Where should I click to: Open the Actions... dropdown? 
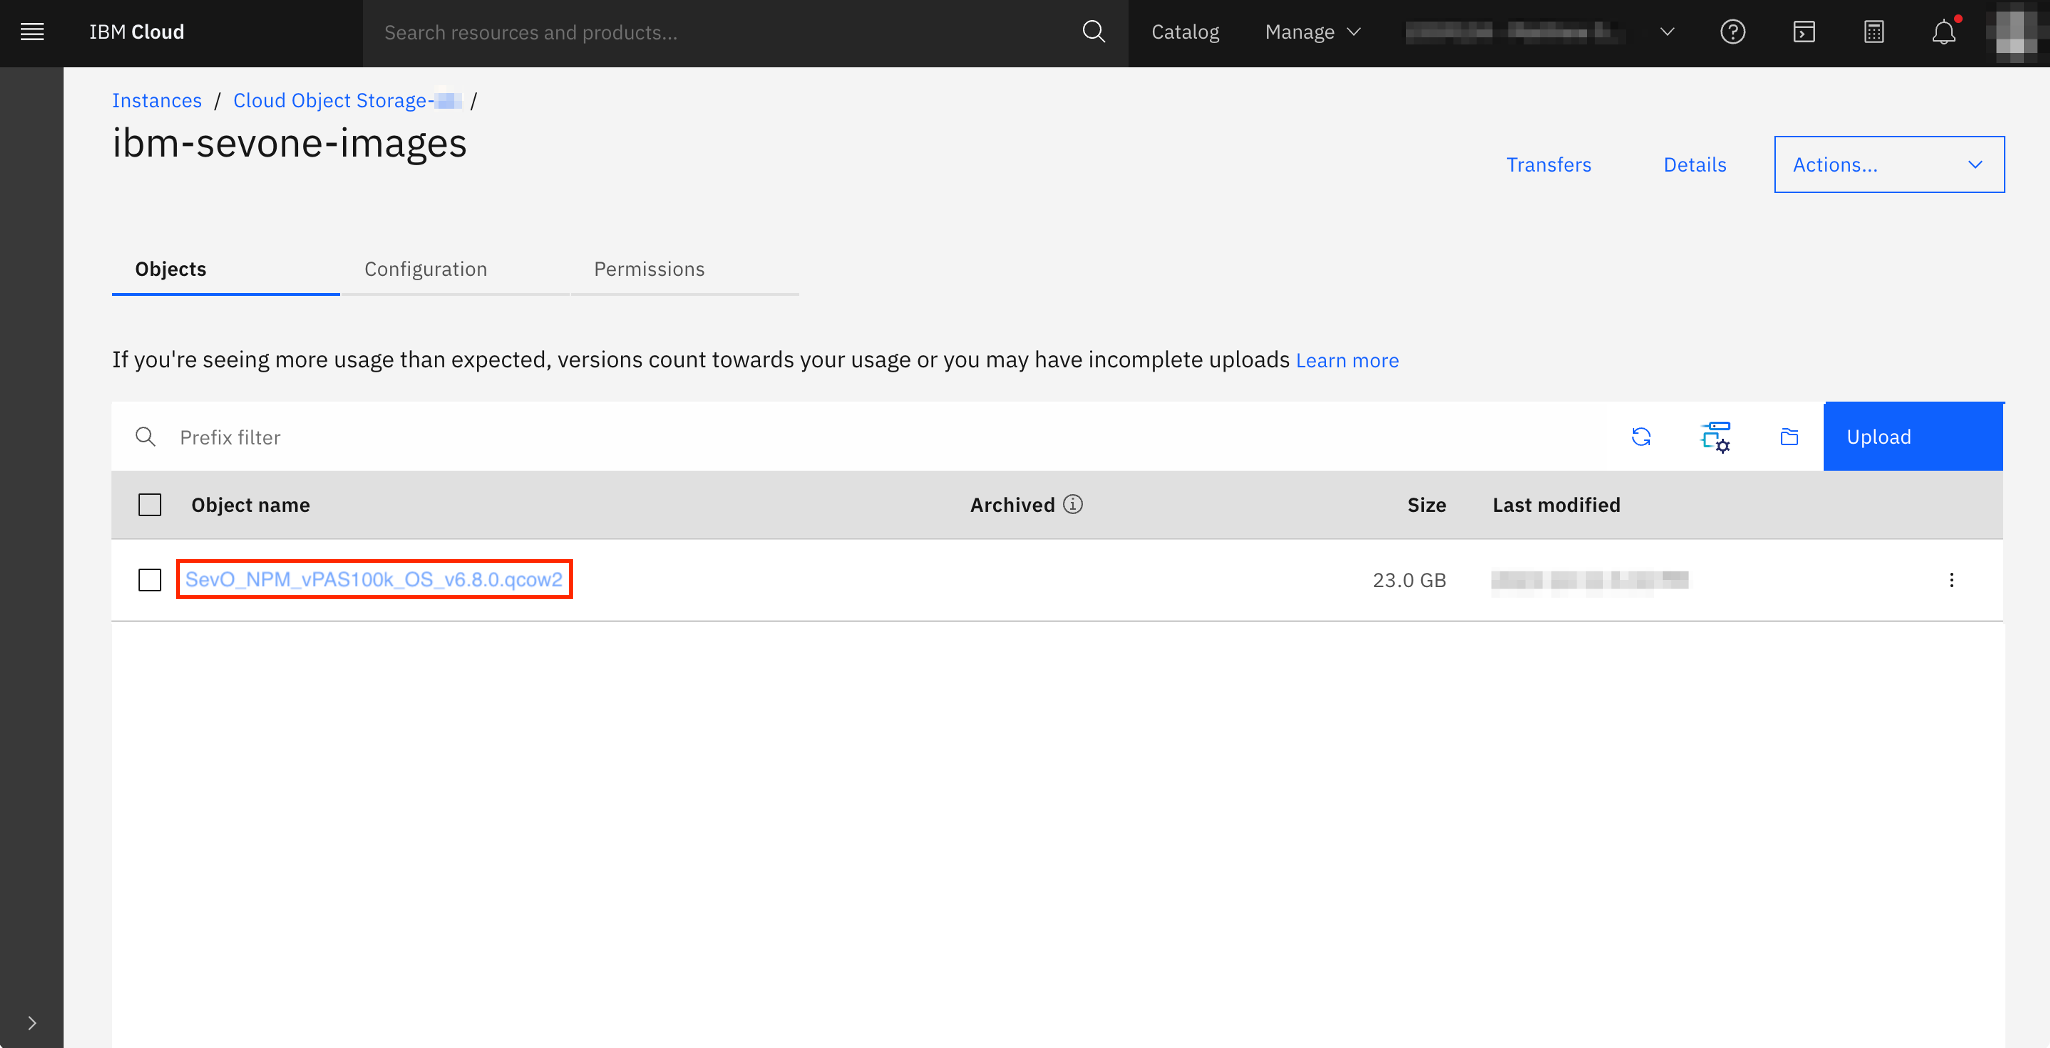[x=1889, y=165]
